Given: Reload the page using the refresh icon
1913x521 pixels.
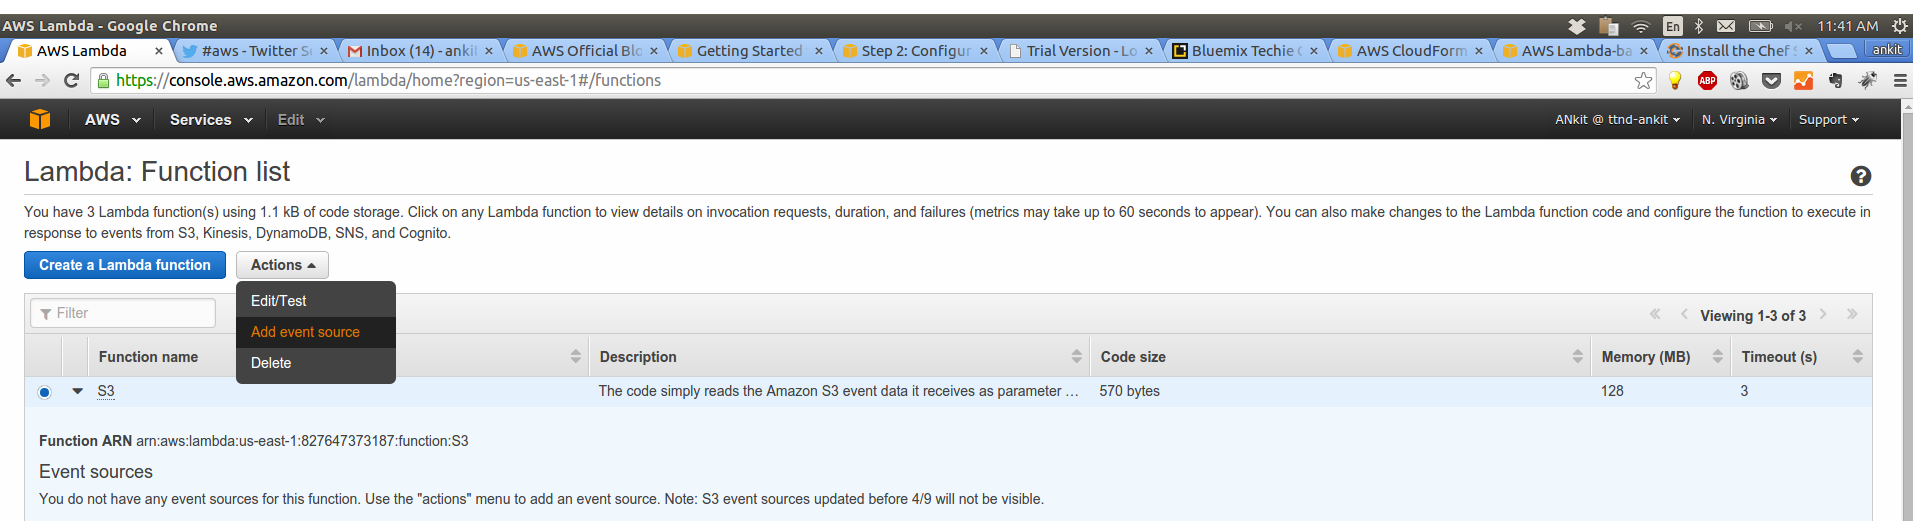Looking at the screenshot, I should (x=71, y=80).
